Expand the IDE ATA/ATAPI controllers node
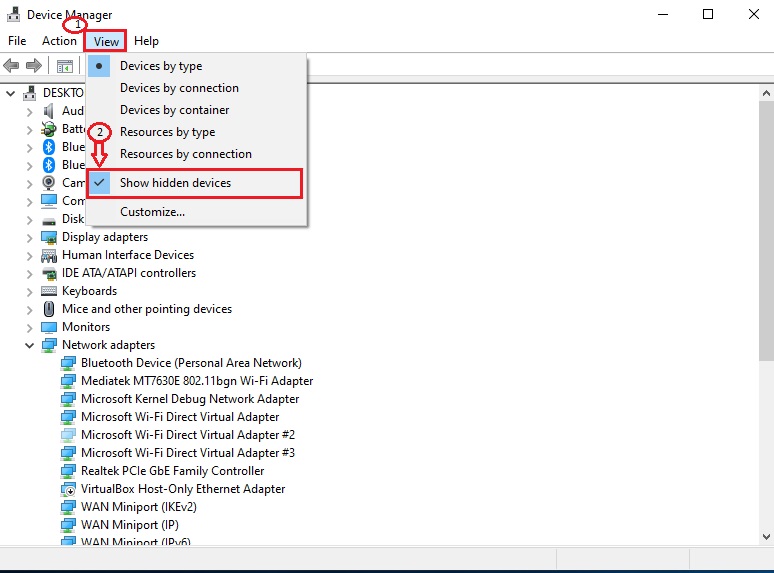This screenshot has height=573, width=774. (29, 273)
